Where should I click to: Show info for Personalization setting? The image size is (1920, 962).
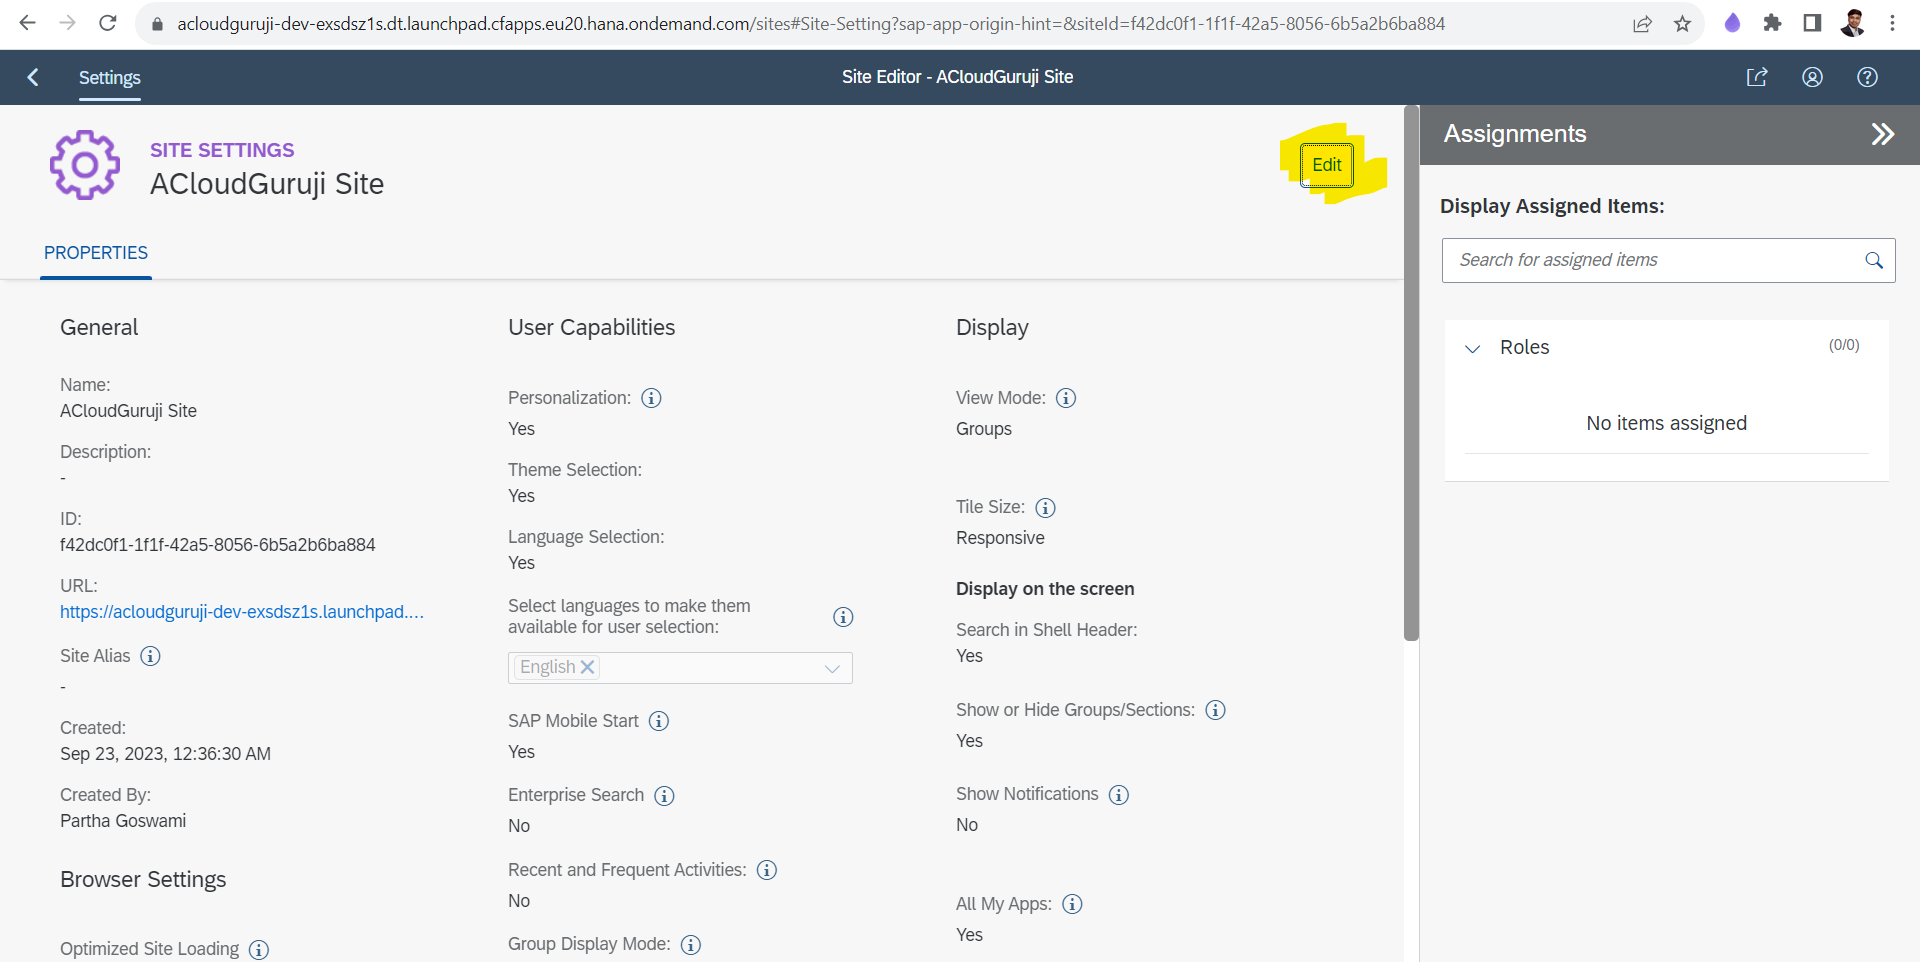[651, 398]
